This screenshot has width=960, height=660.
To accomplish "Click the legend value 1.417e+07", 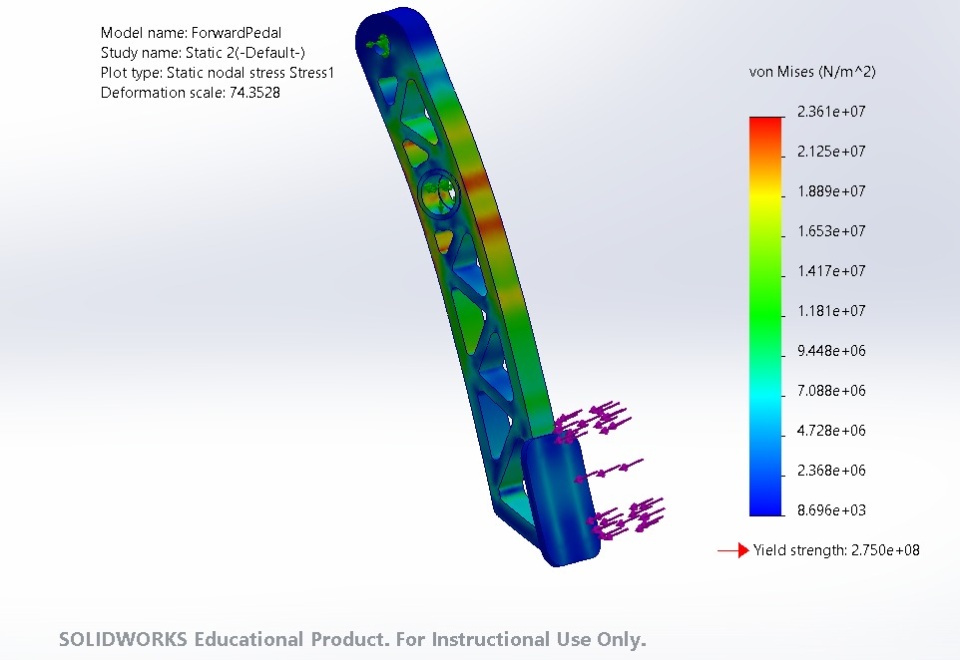I will [x=831, y=271].
